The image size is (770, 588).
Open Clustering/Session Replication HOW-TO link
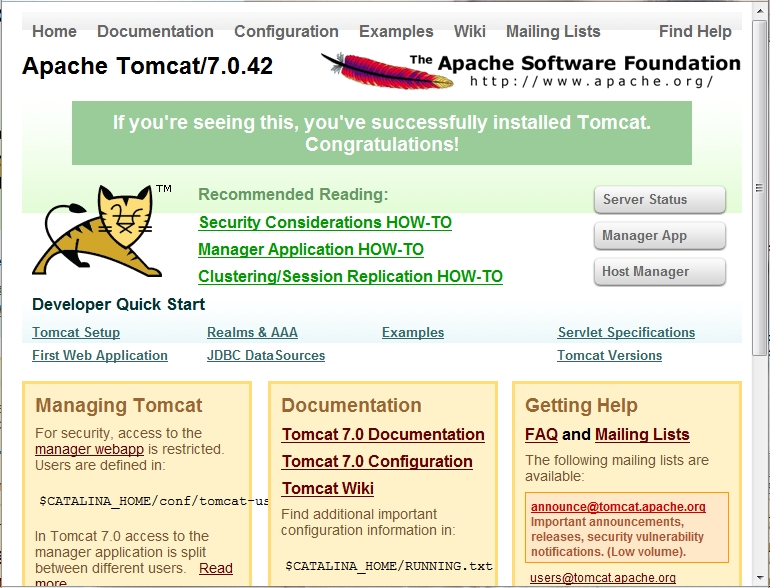coord(351,277)
